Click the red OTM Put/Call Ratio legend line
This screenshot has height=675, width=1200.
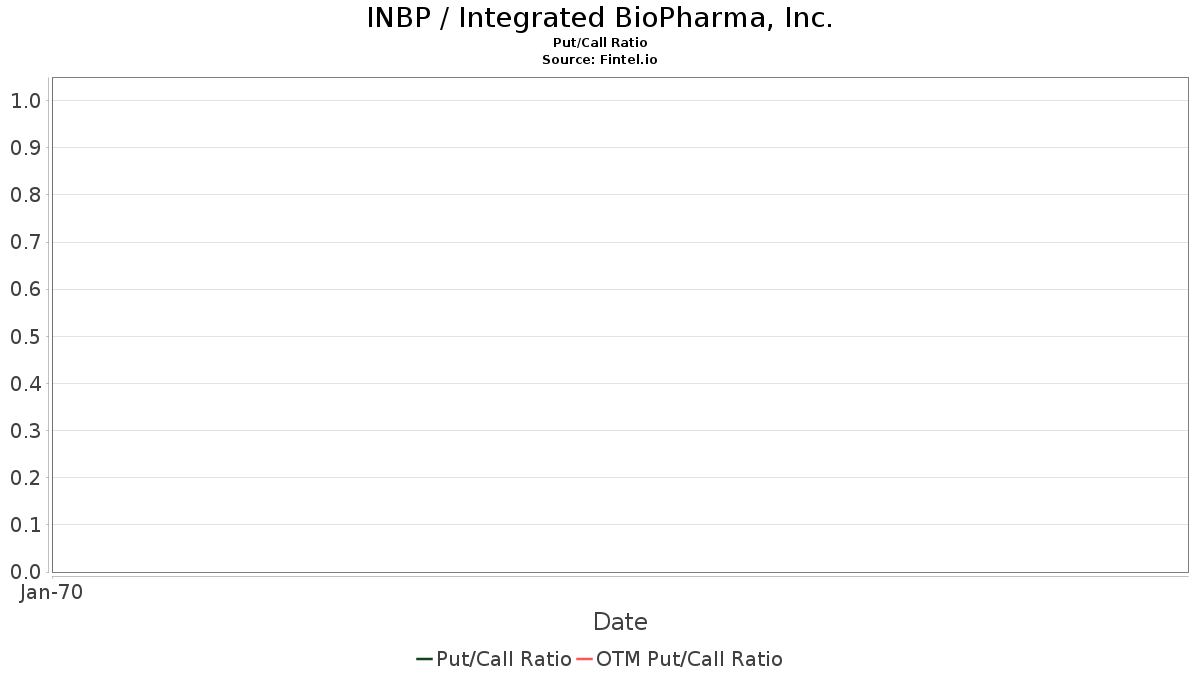click(584, 659)
